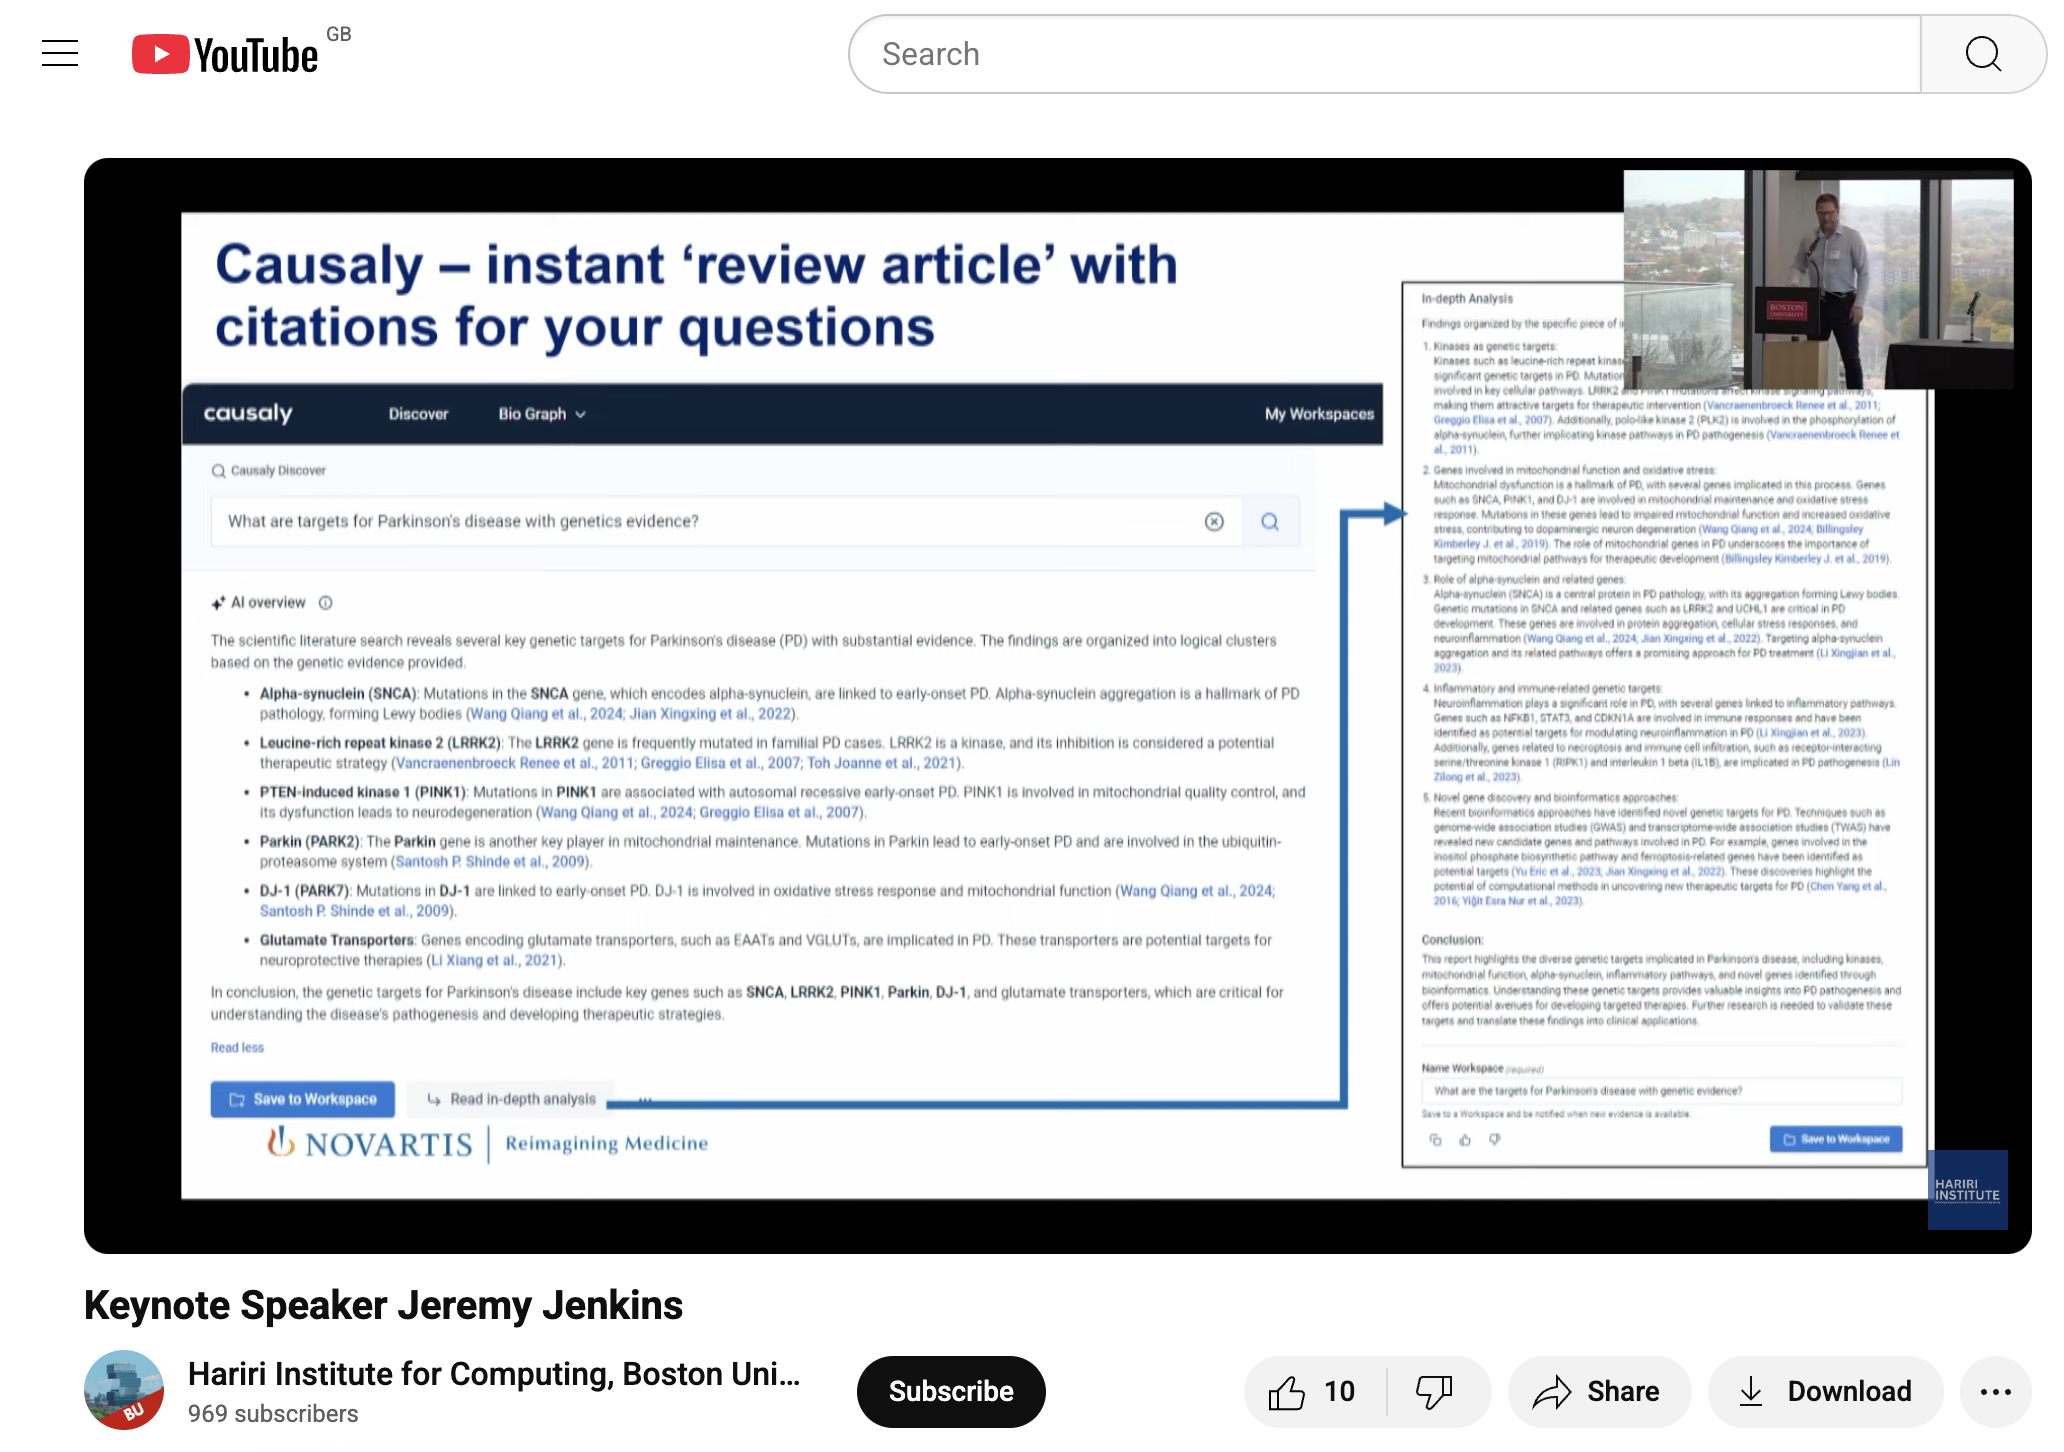Open the Hariri Institute for Computing channel name
The image size is (2064, 1452).
coord(494,1374)
